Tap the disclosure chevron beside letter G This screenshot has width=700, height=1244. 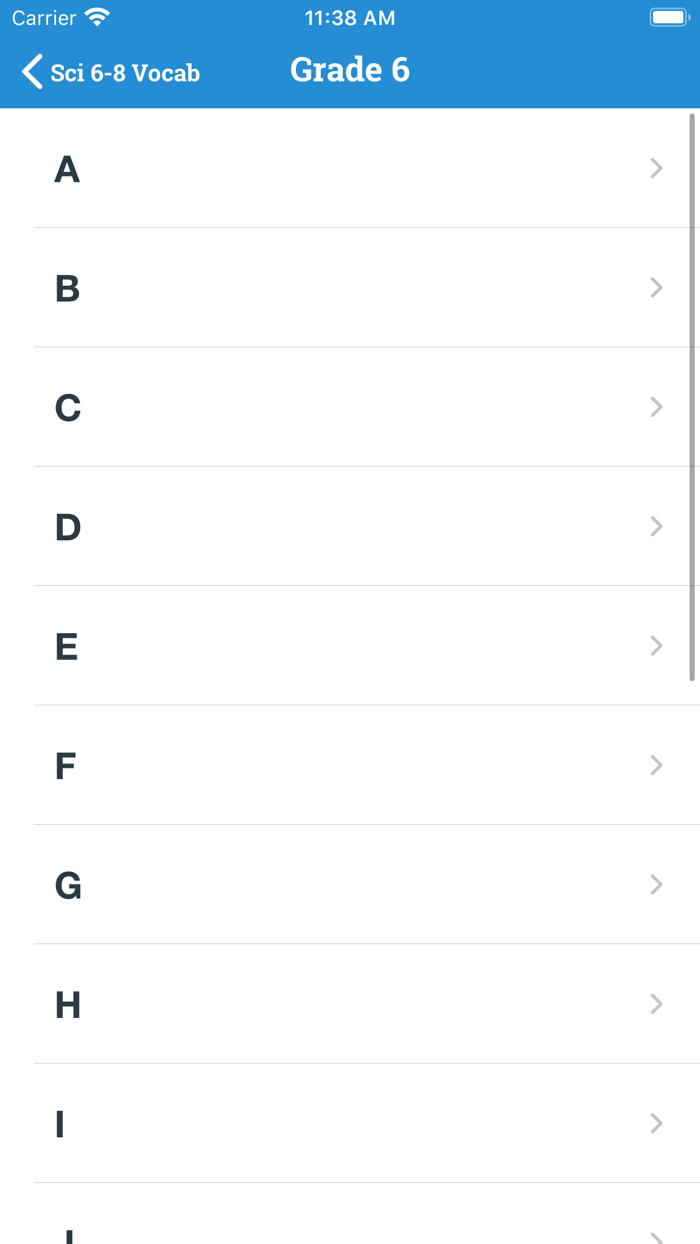pyautogui.click(x=656, y=884)
